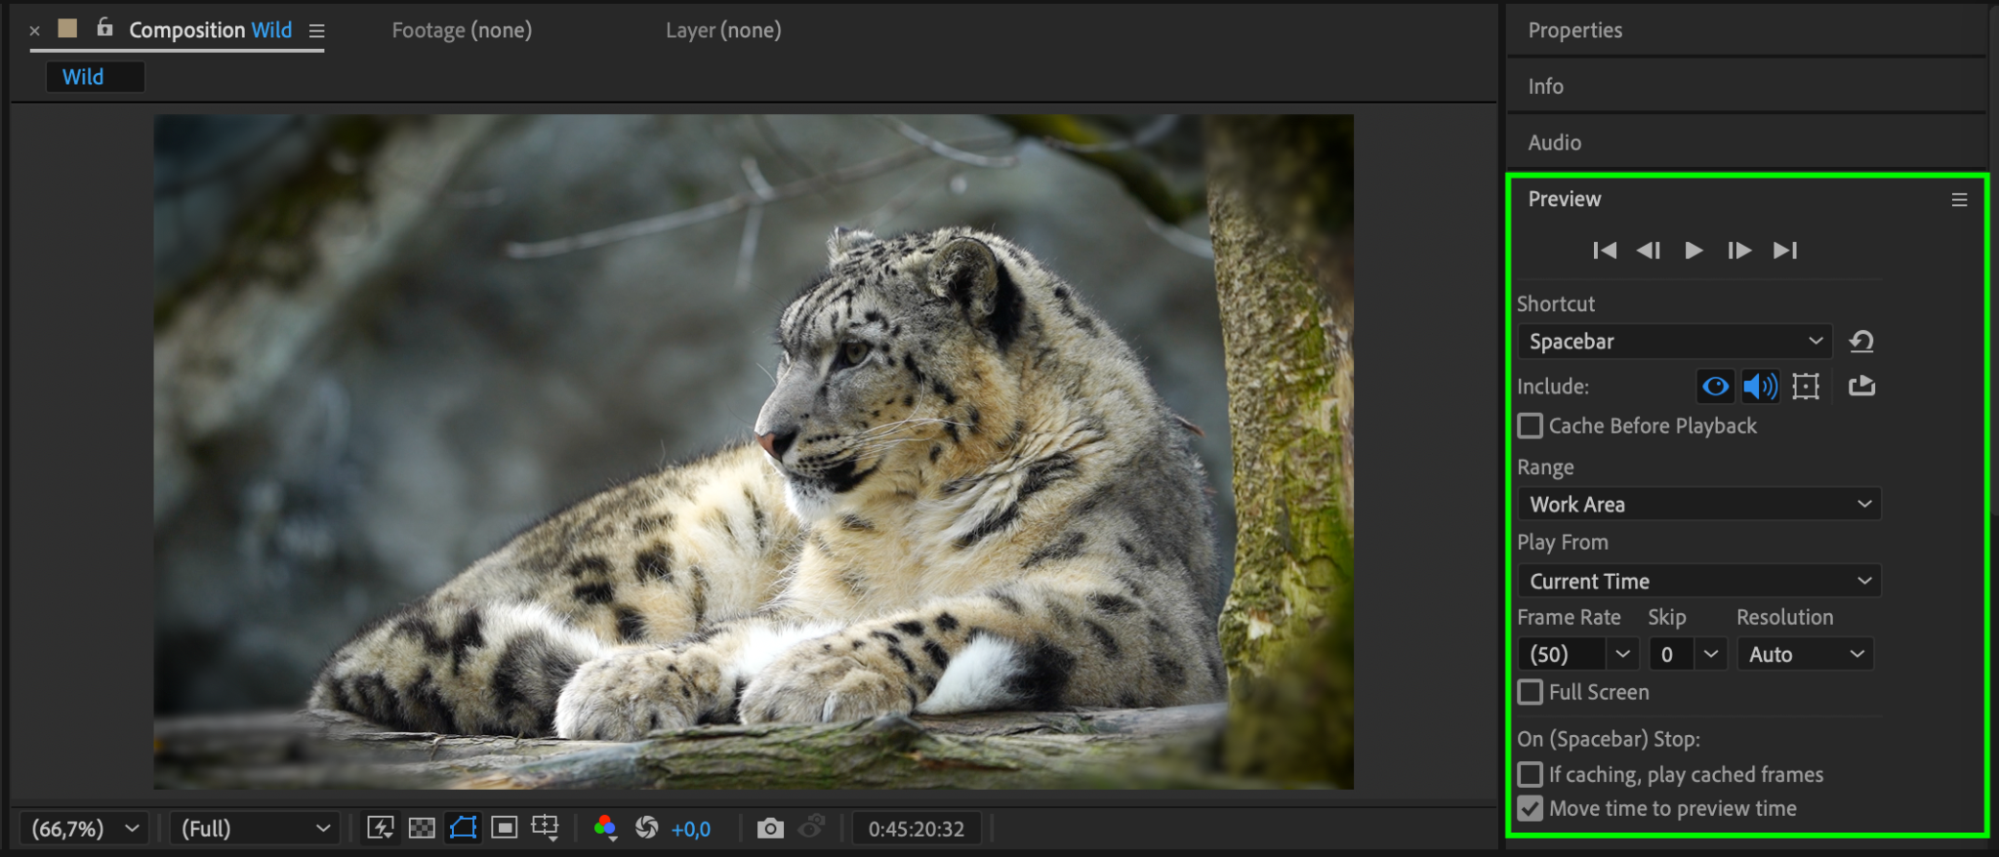Image resolution: width=1999 pixels, height=857 pixels.
Task: Uncheck Move time to preview time
Action: (x=1530, y=808)
